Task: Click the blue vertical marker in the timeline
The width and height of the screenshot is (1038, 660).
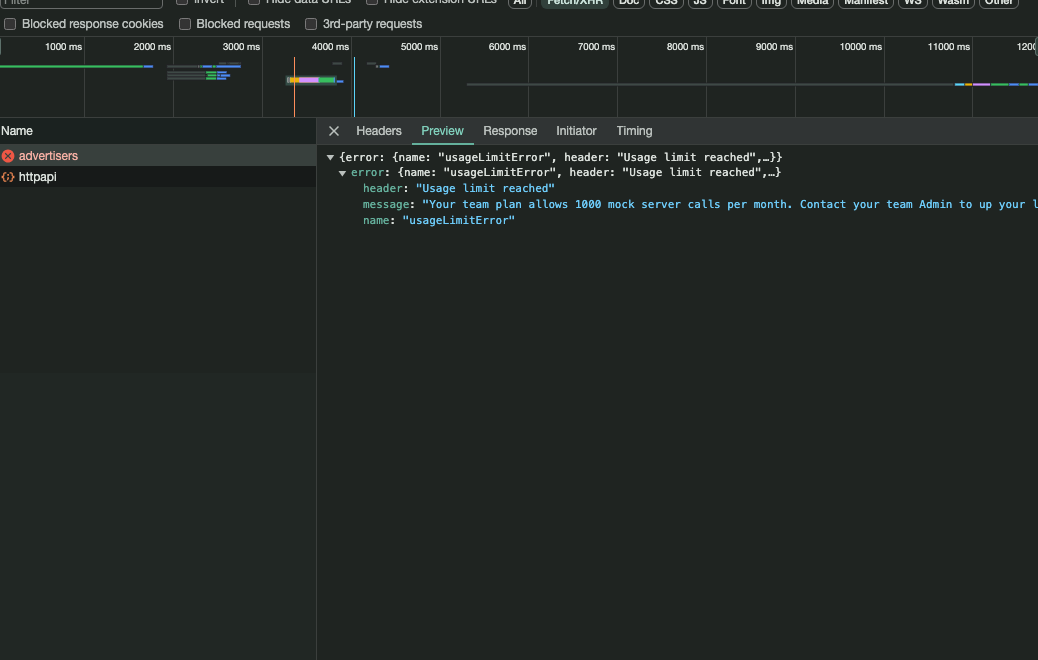Action: pos(354,87)
